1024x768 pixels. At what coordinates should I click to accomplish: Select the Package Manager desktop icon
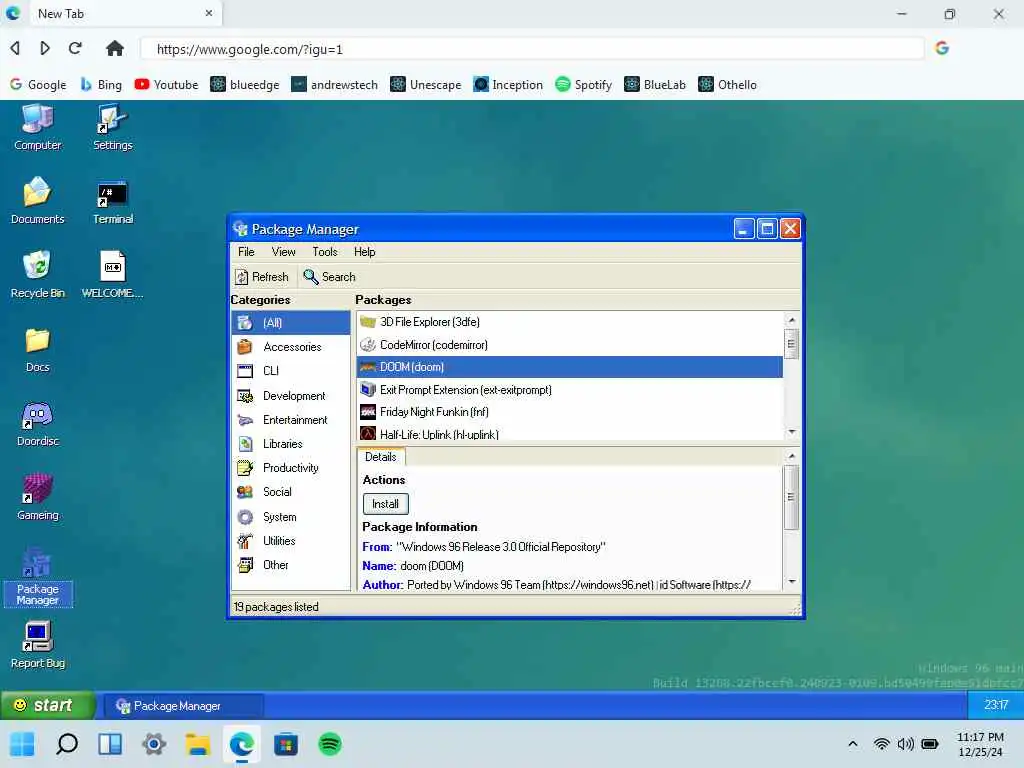pyautogui.click(x=37, y=577)
